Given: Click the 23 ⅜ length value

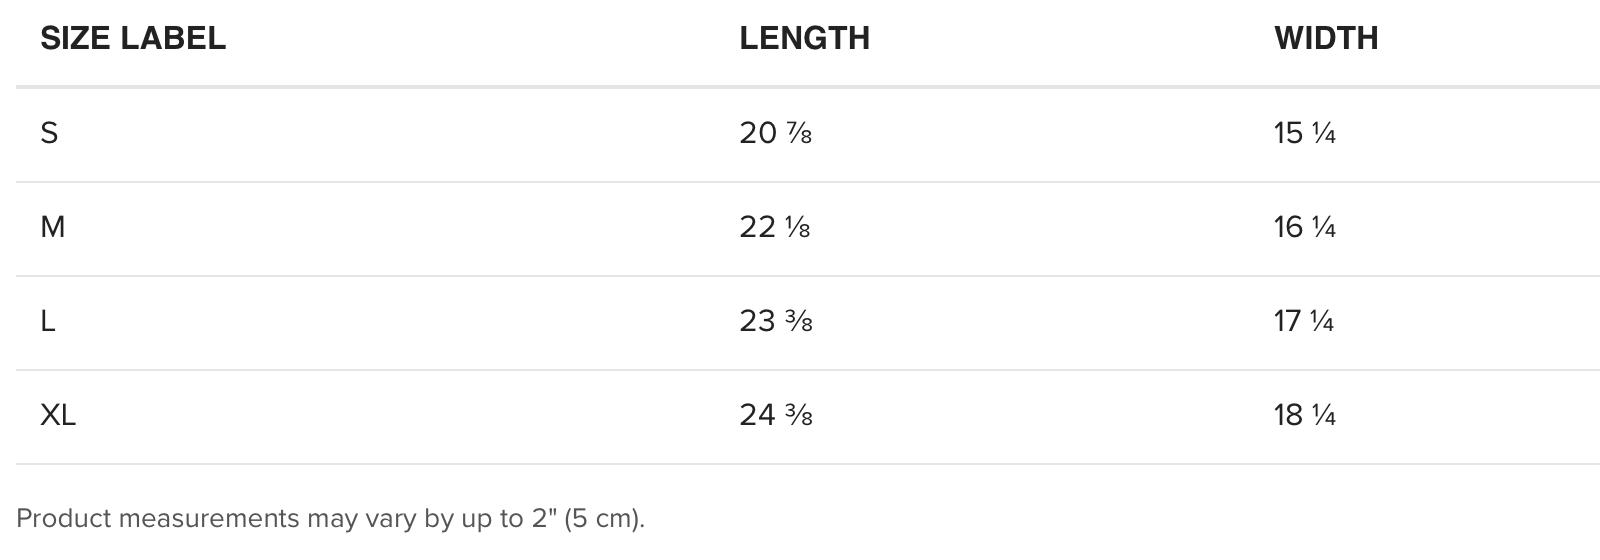Looking at the screenshot, I should click(x=776, y=321).
